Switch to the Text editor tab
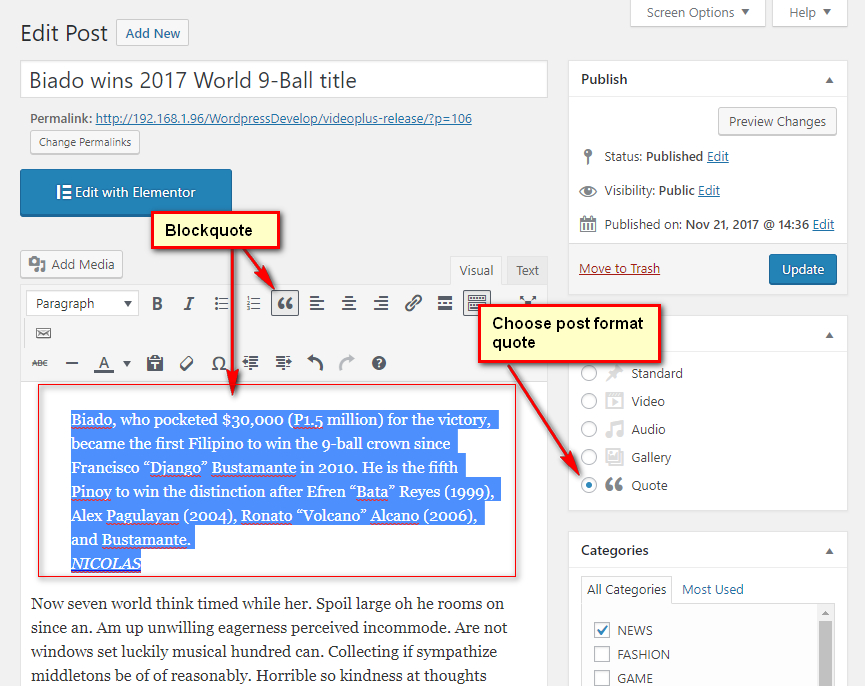 527,270
